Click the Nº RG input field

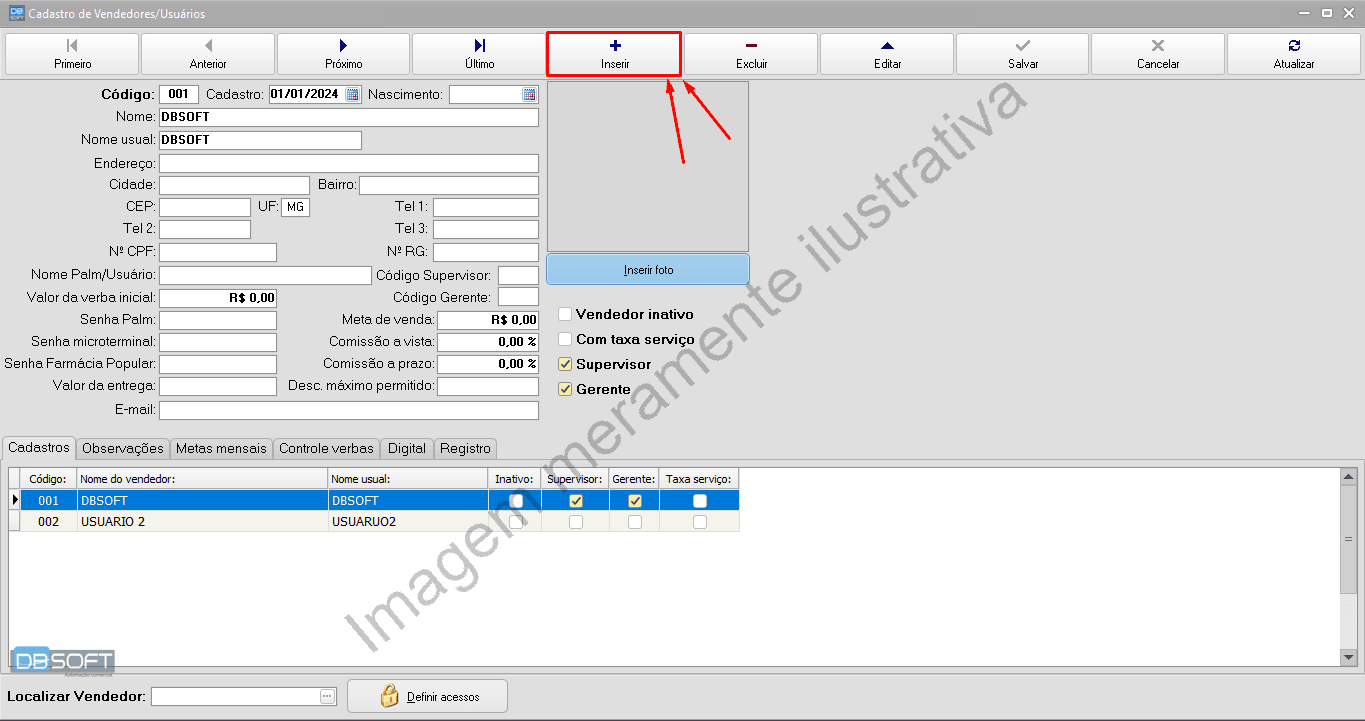click(486, 252)
